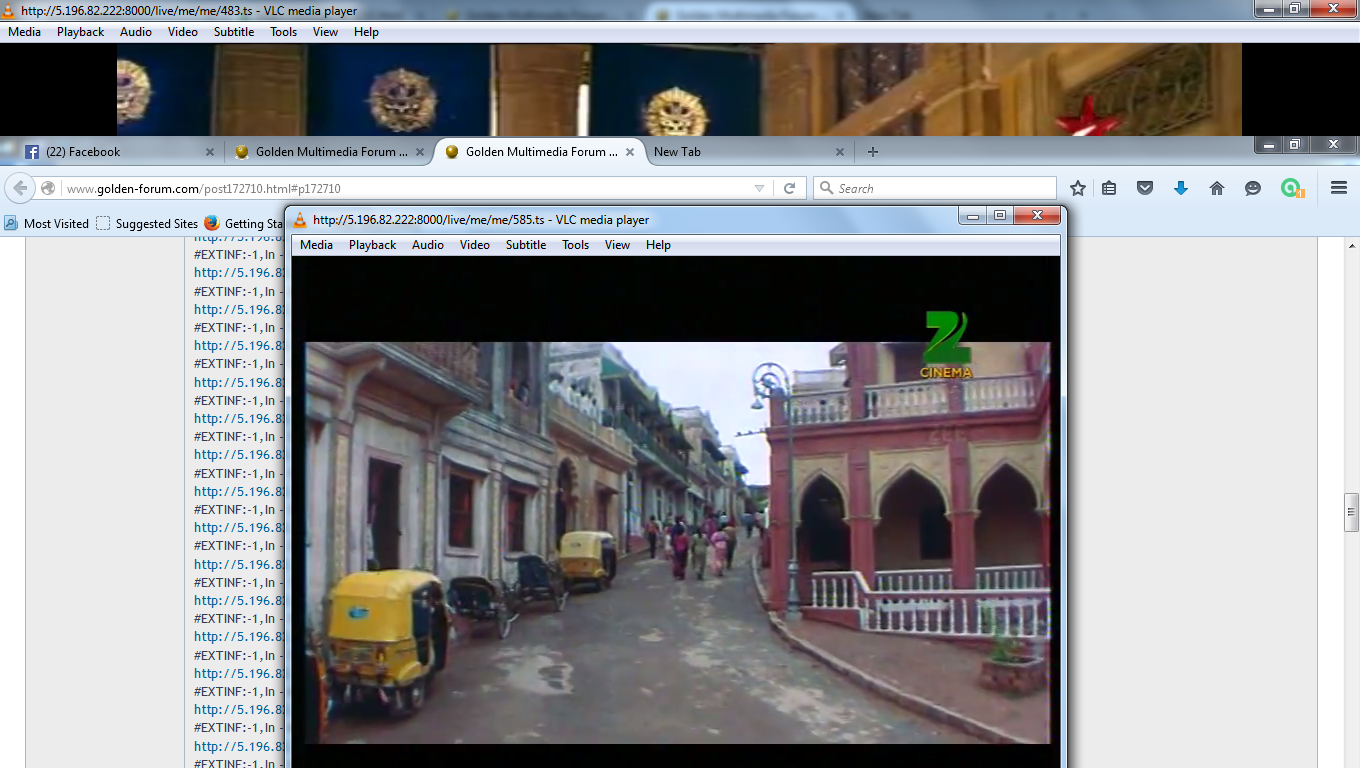
Task: Click the Firefox page vertical scrollbar thumb
Action: (1352, 512)
